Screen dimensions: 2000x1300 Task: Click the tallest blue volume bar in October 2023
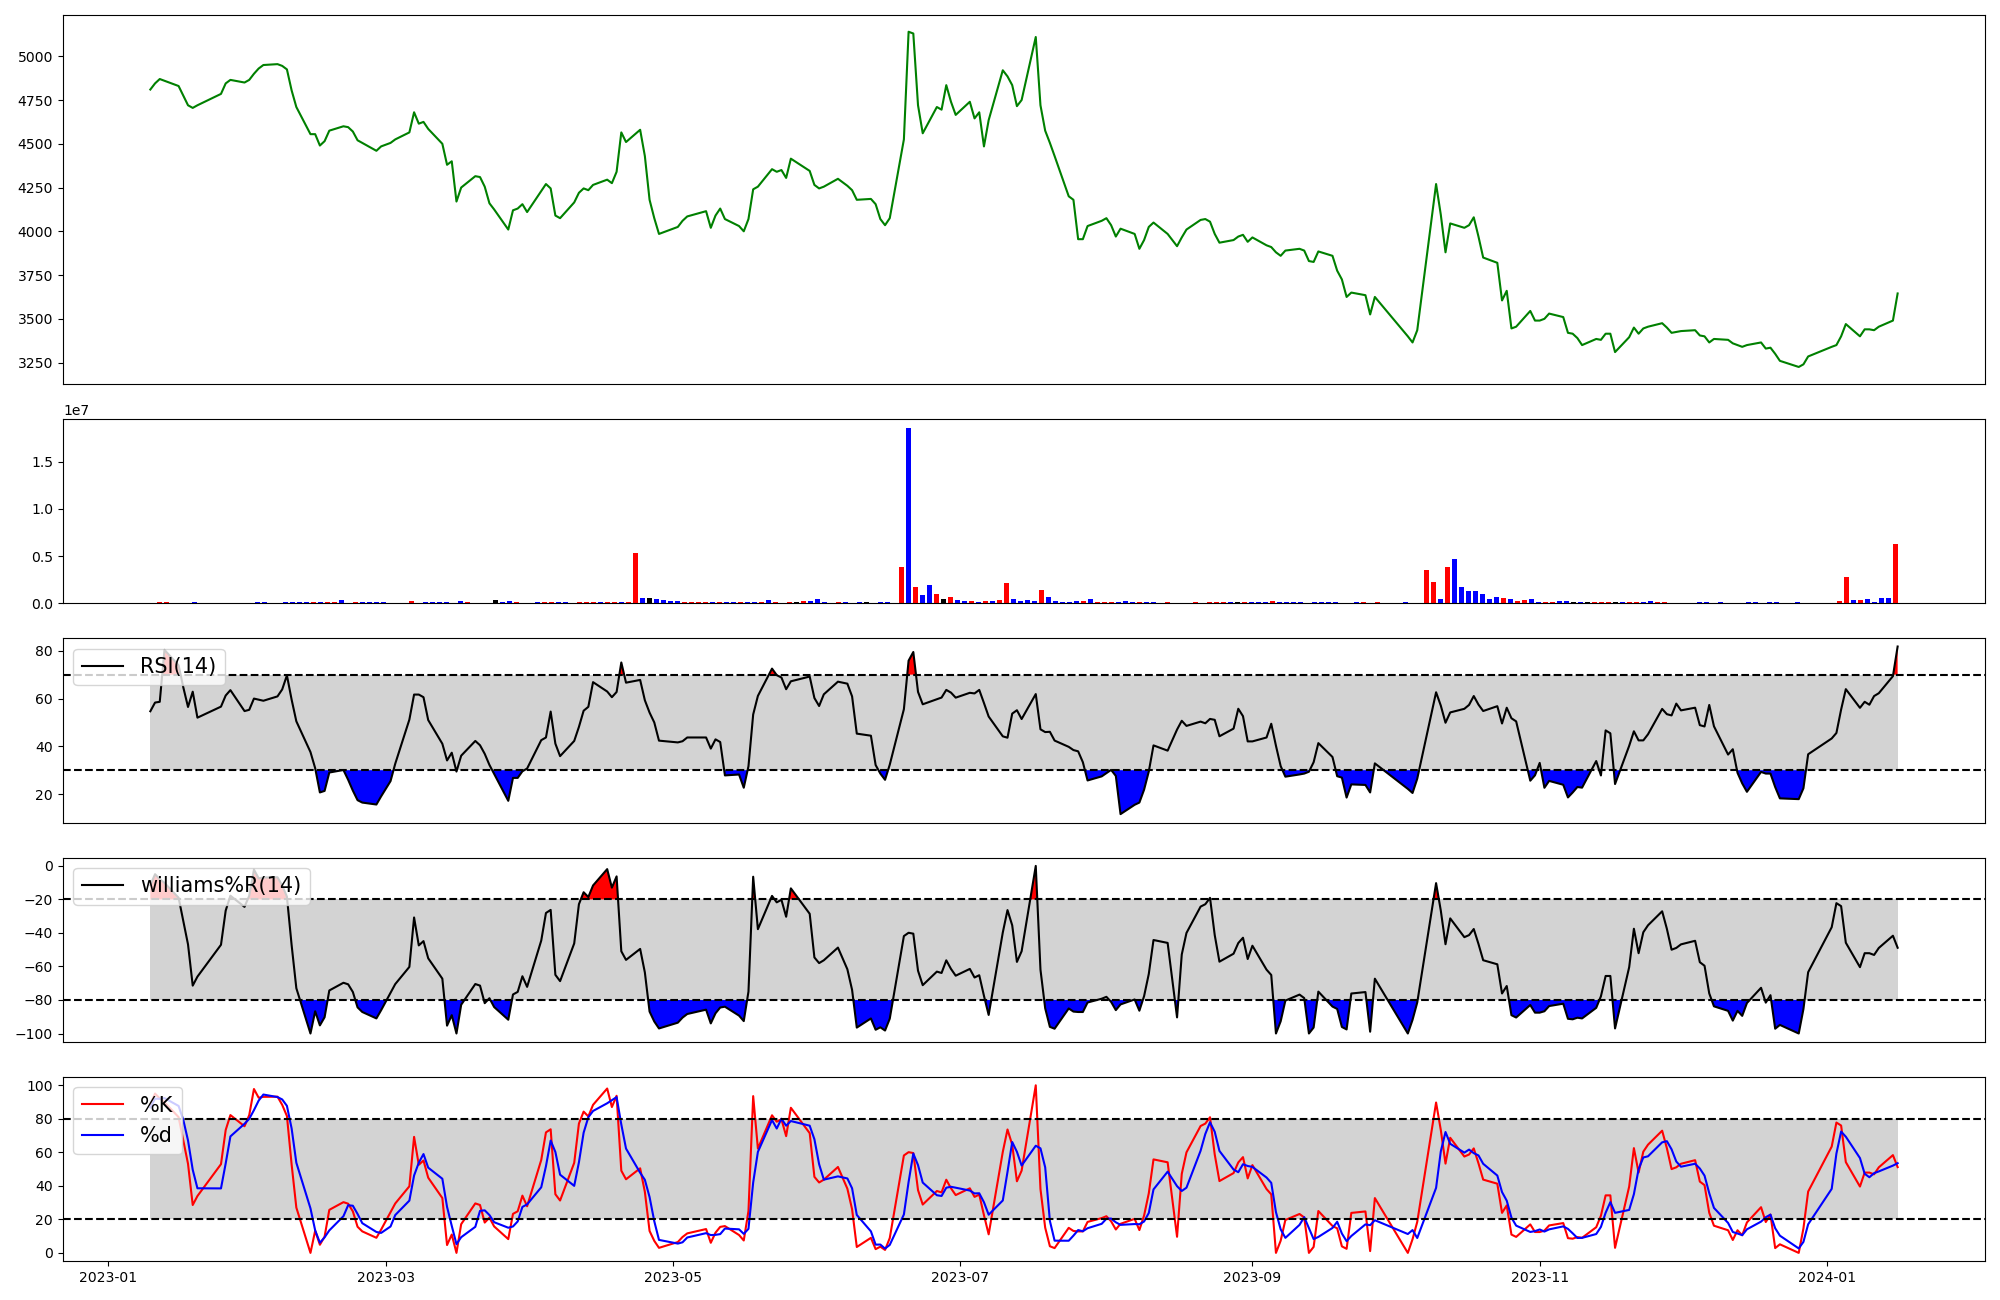click(x=1454, y=581)
